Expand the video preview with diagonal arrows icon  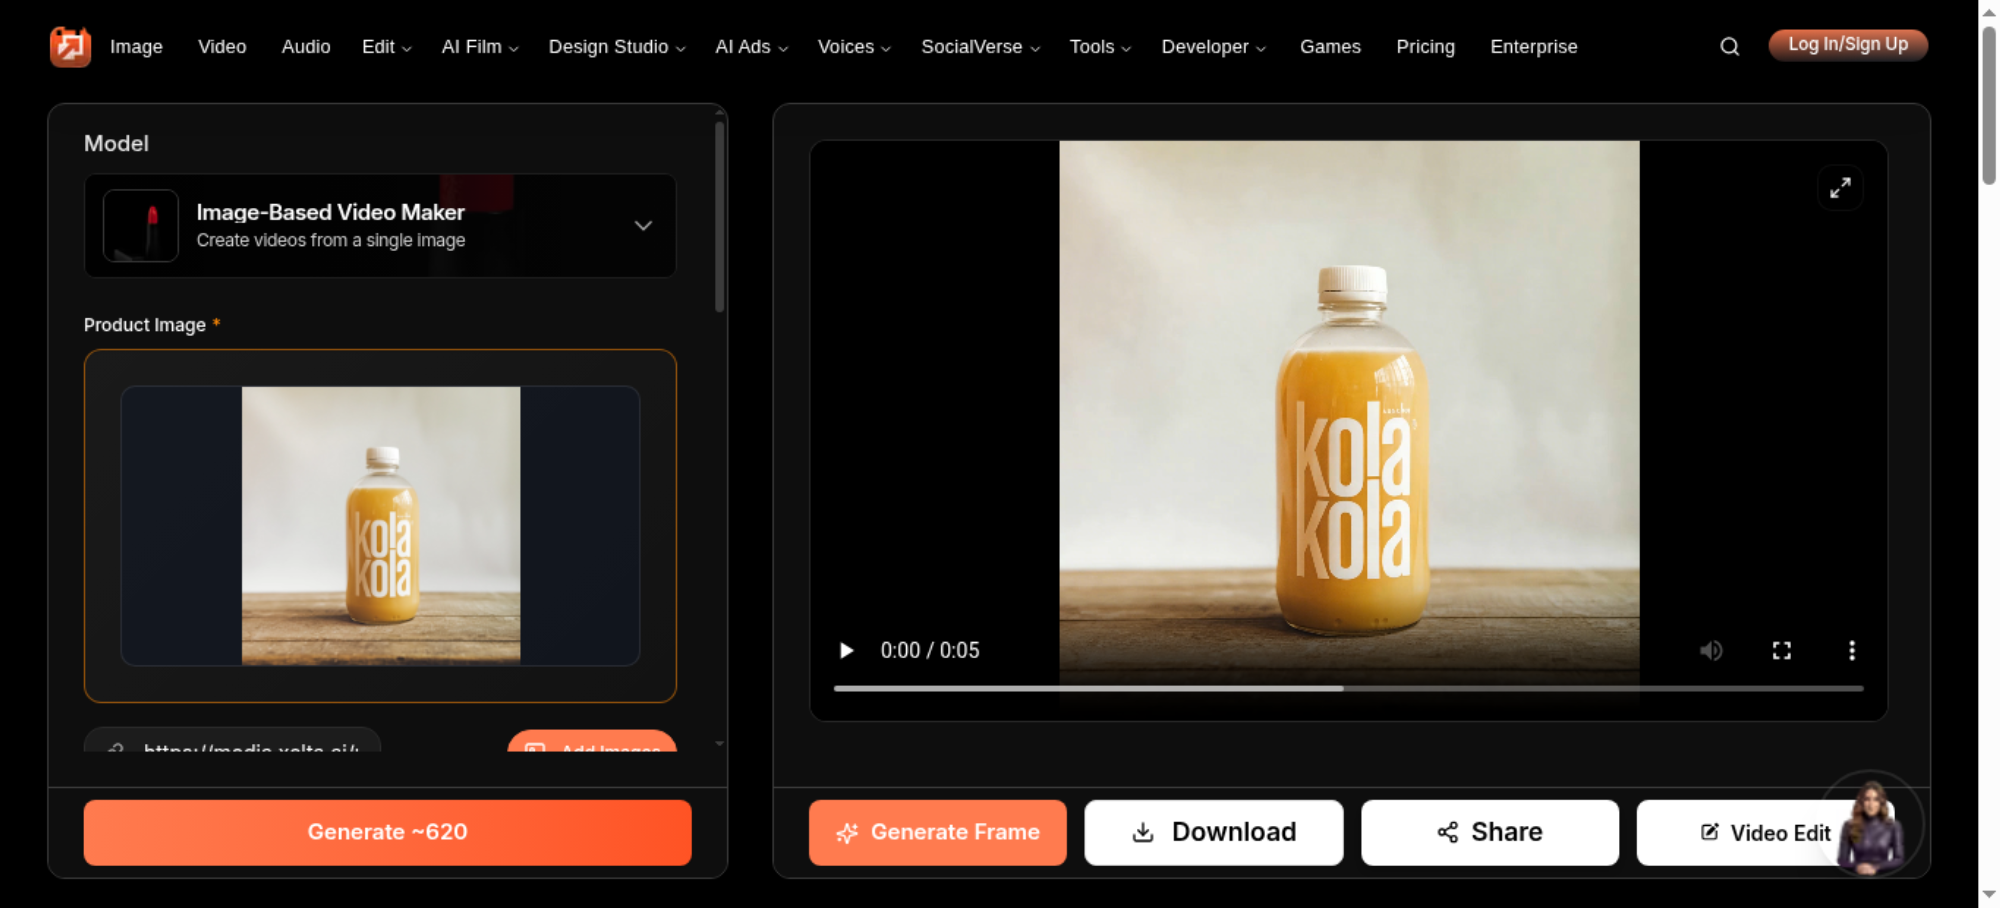(x=1840, y=188)
